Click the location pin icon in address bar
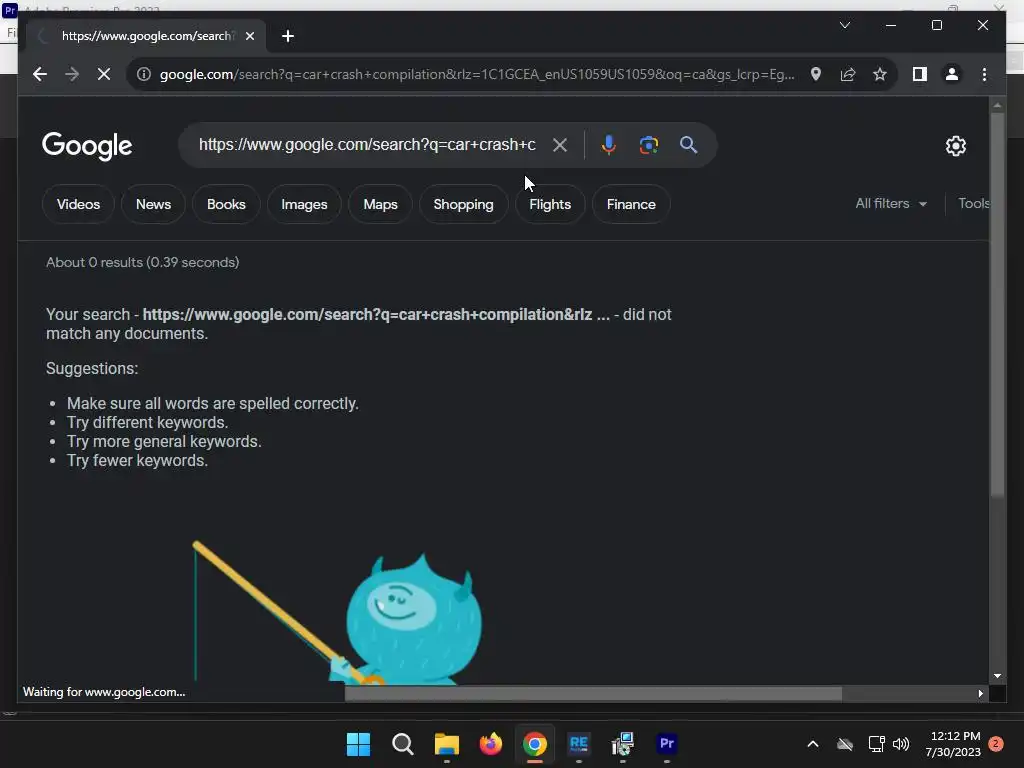The image size is (1024, 768). (x=816, y=74)
